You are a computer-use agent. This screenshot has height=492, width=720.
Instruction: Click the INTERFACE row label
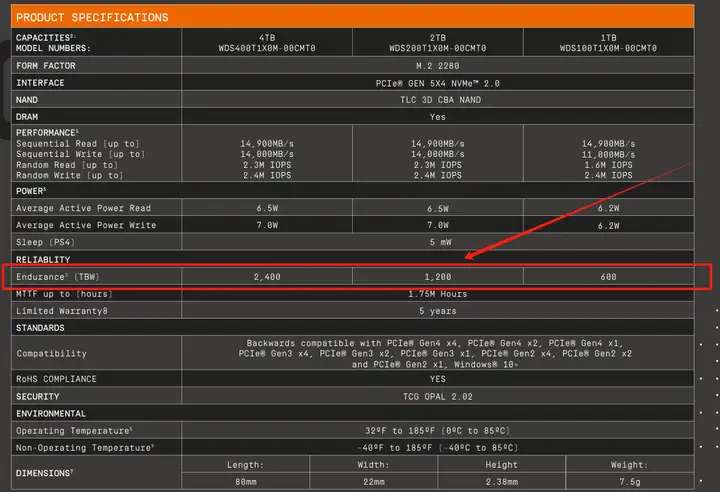click(x=40, y=83)
